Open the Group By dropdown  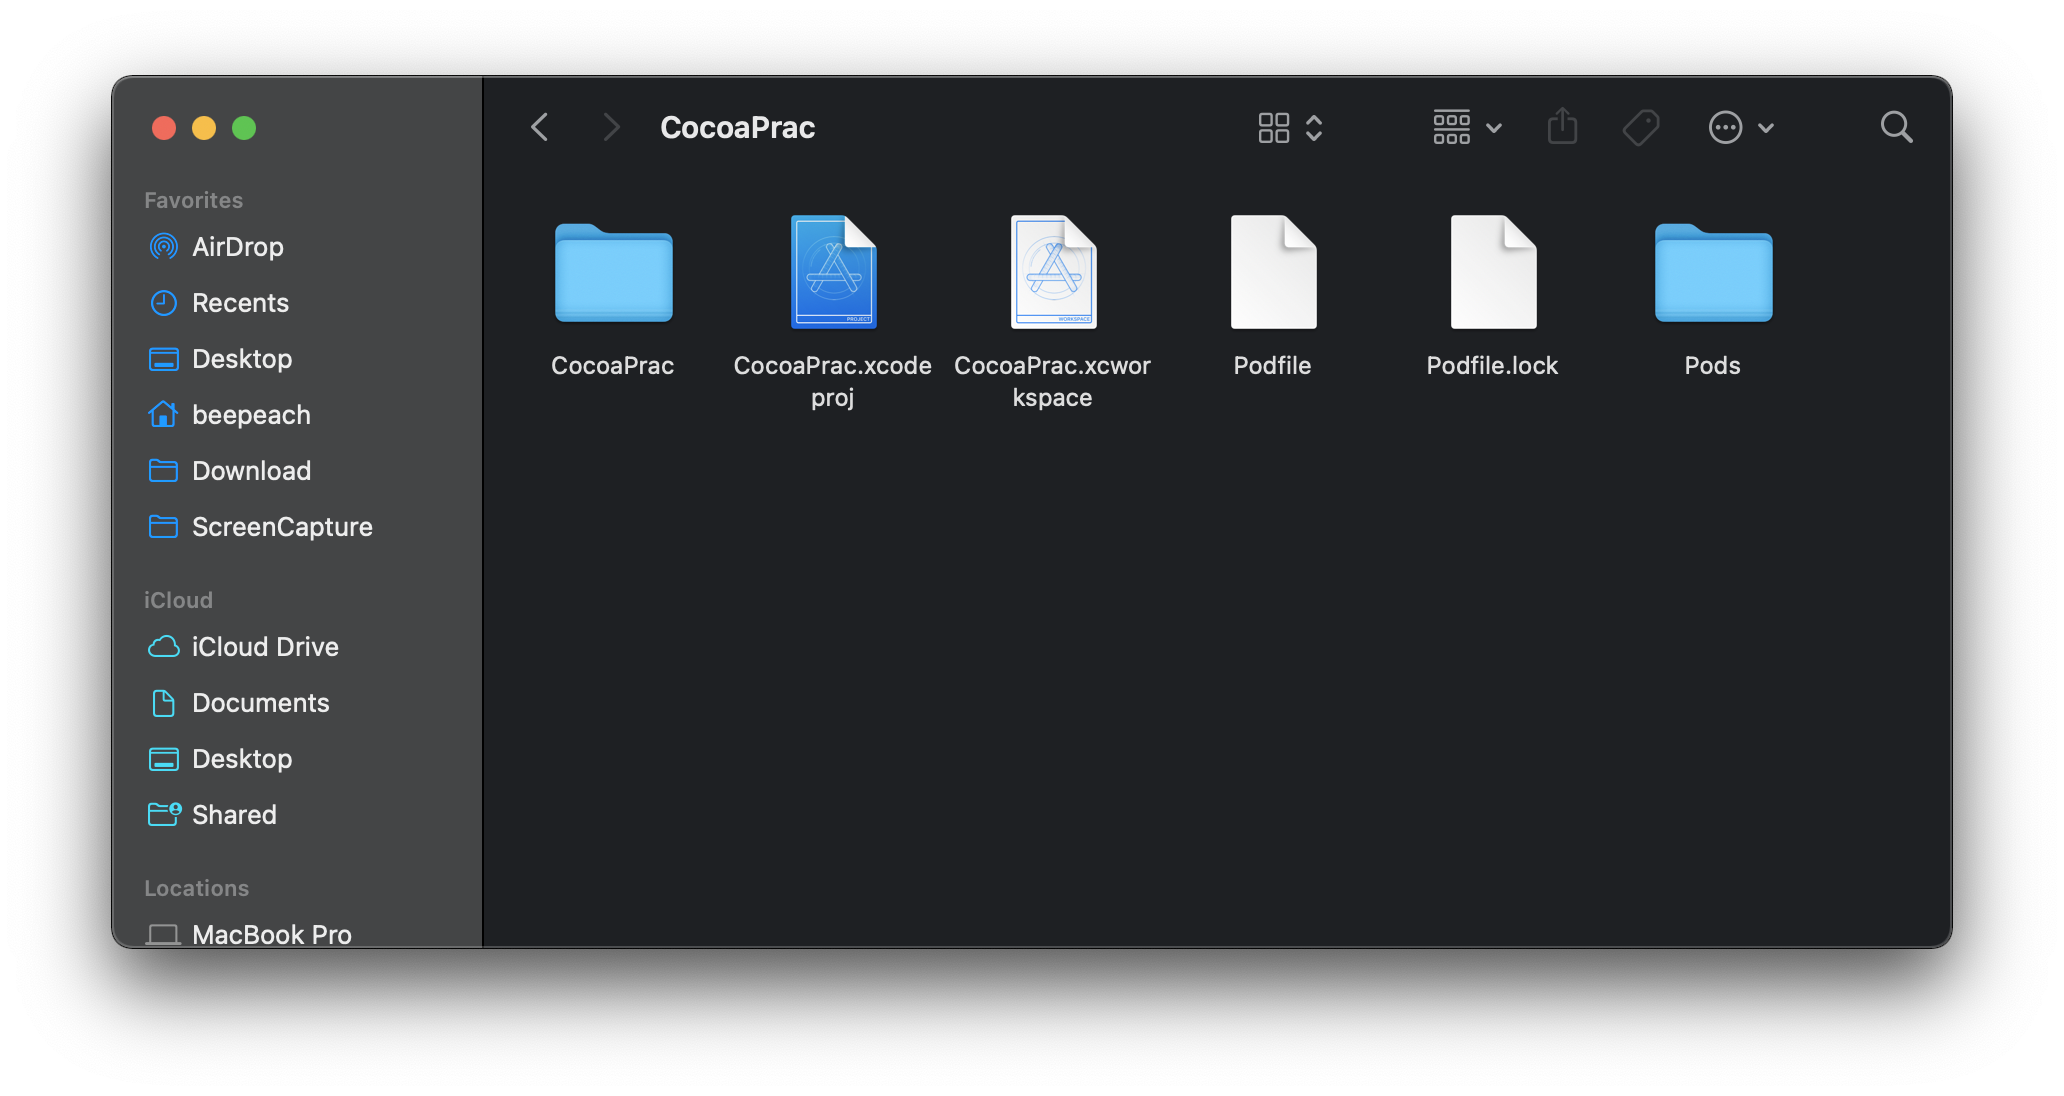(x=1467, y=127)
